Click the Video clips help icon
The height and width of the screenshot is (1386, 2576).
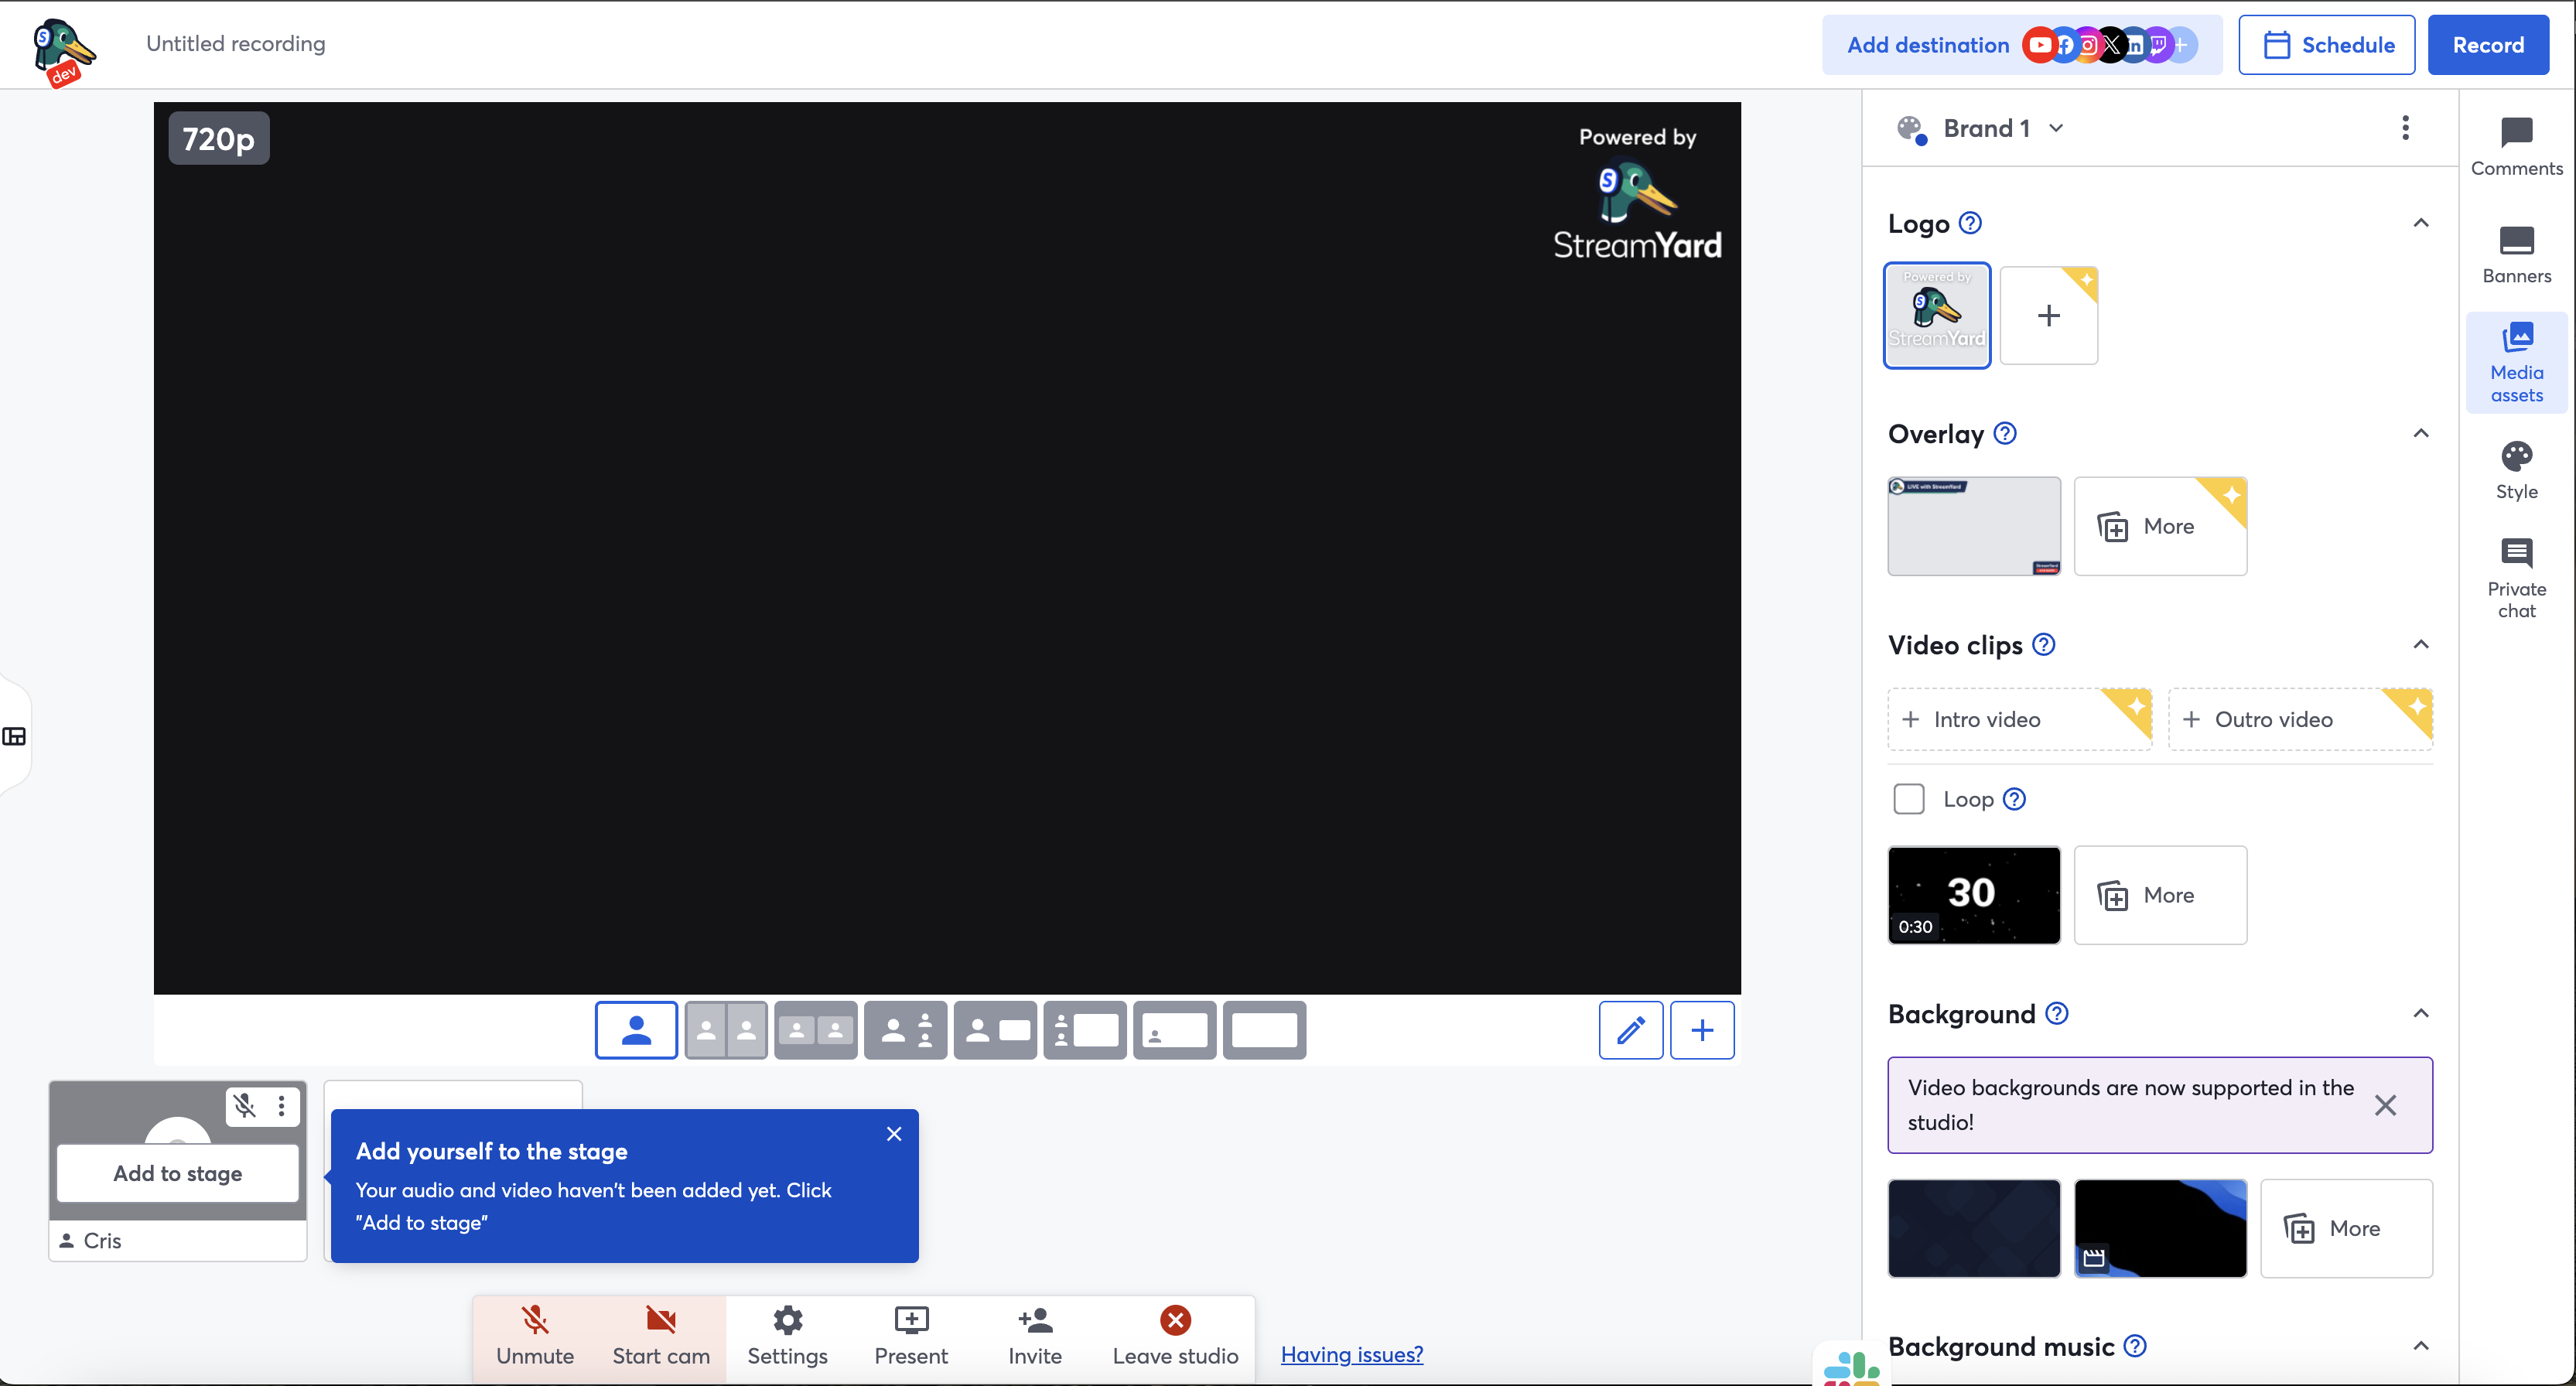tap(2044, 644)
